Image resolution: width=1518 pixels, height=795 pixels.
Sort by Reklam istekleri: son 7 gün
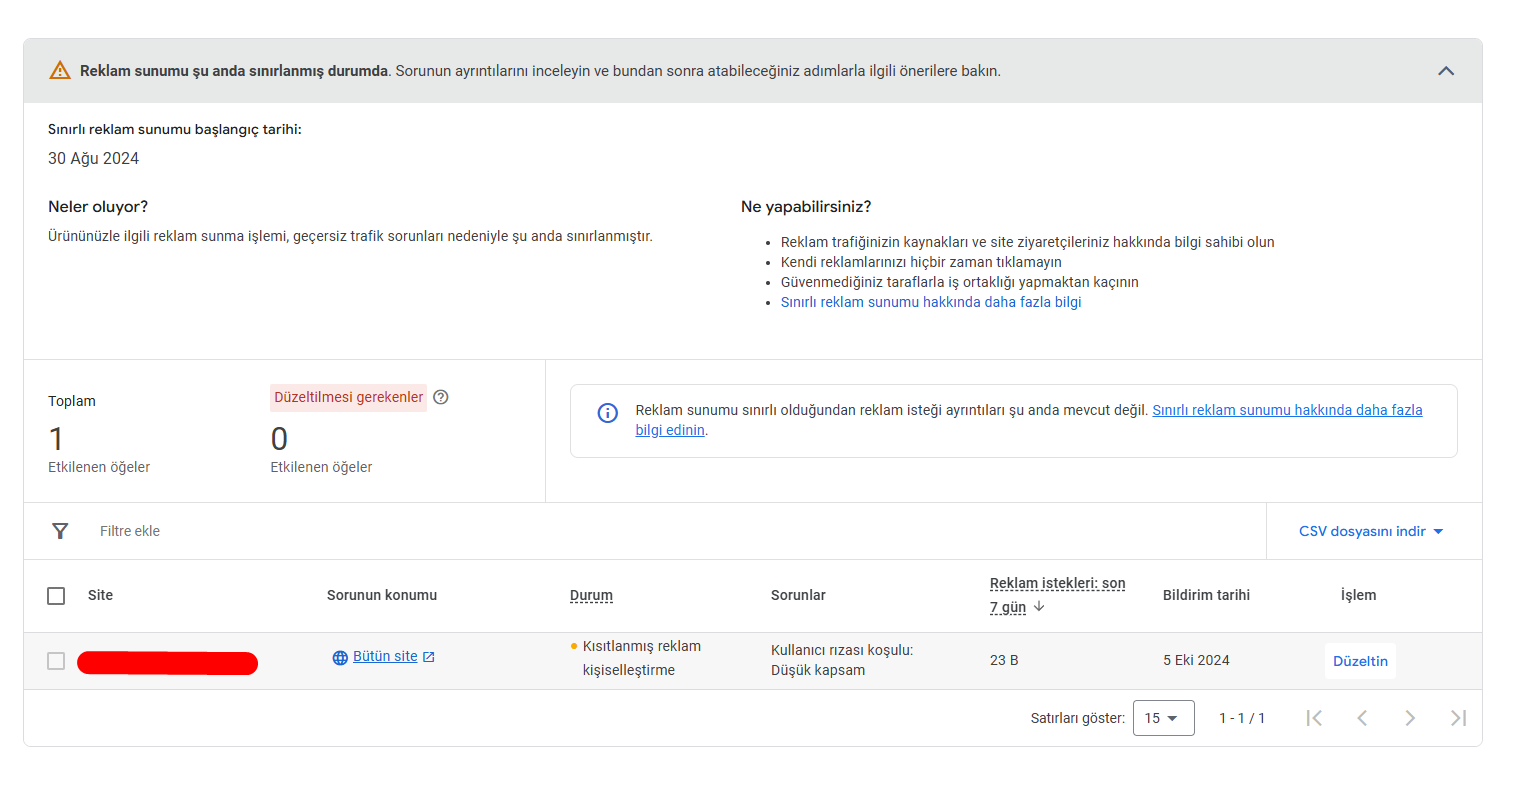coord(1057,595)
